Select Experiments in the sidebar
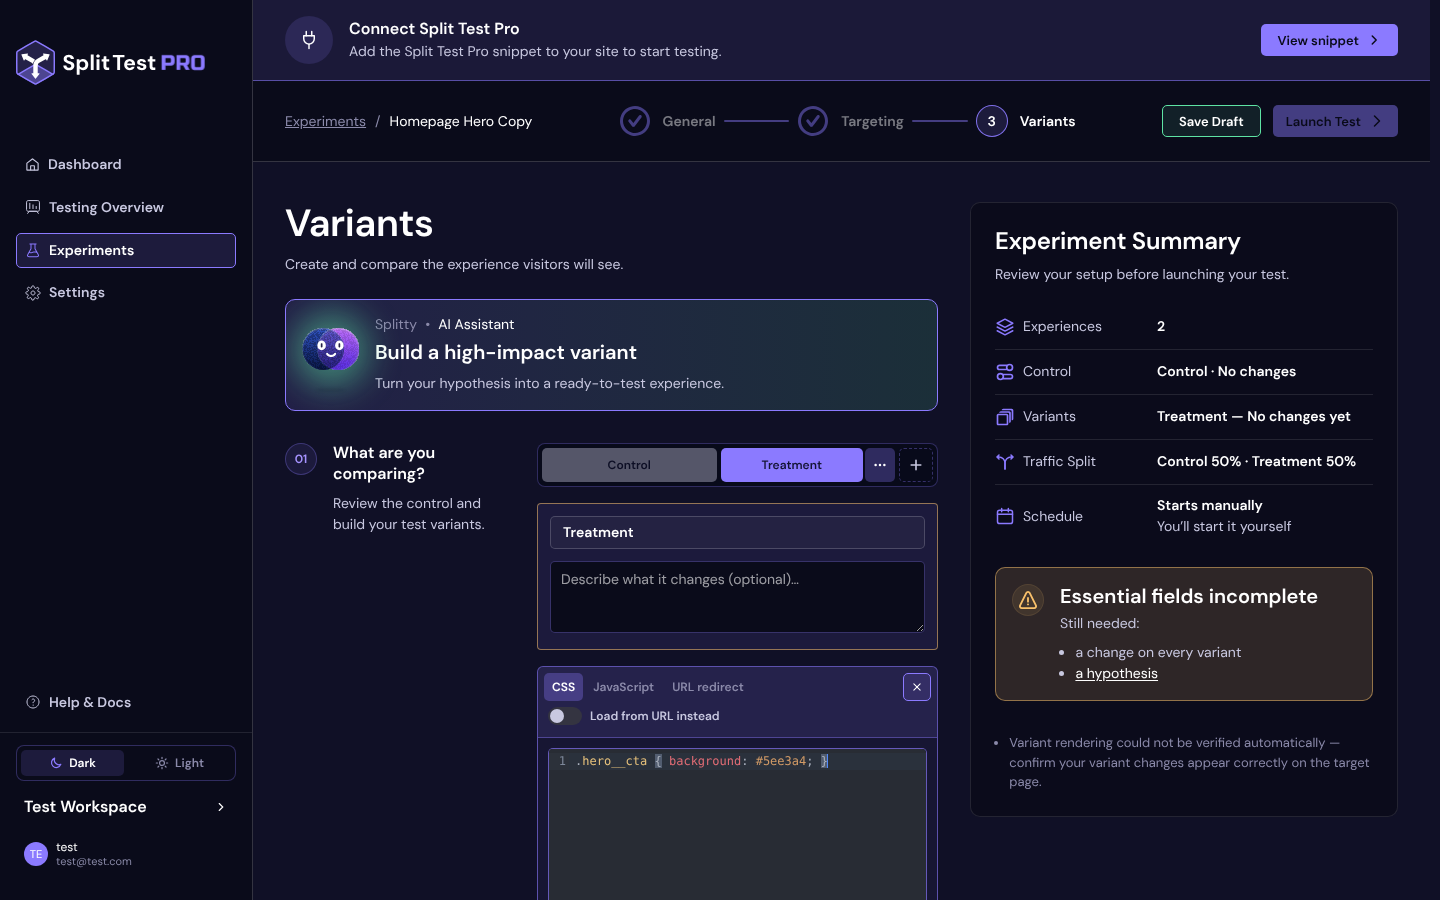The image size is (1440, 900). click(x=126, y=250)
